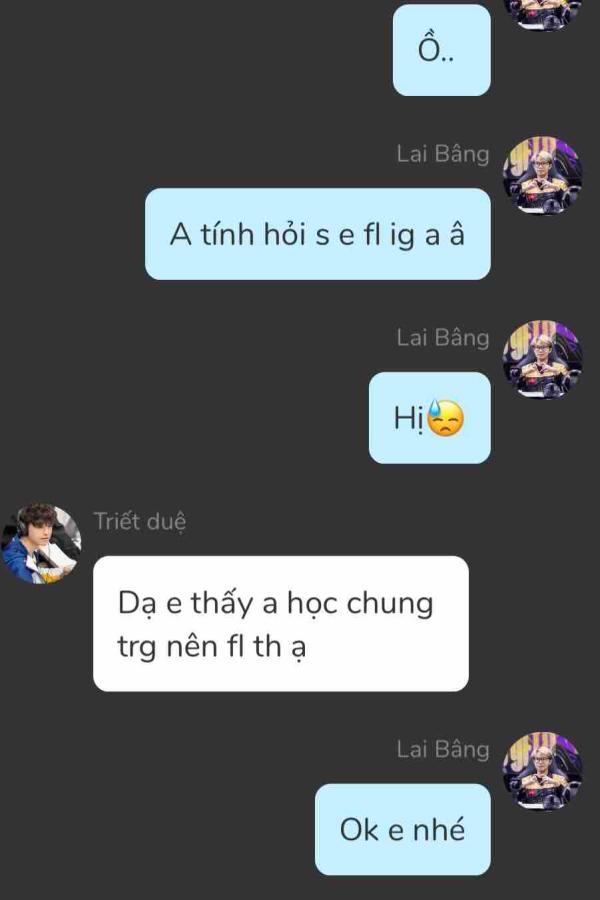Tap the 'Hị' letters in the emoji message bubble
Viewport: 600px width, 900px height.
[x=409, y=418]
